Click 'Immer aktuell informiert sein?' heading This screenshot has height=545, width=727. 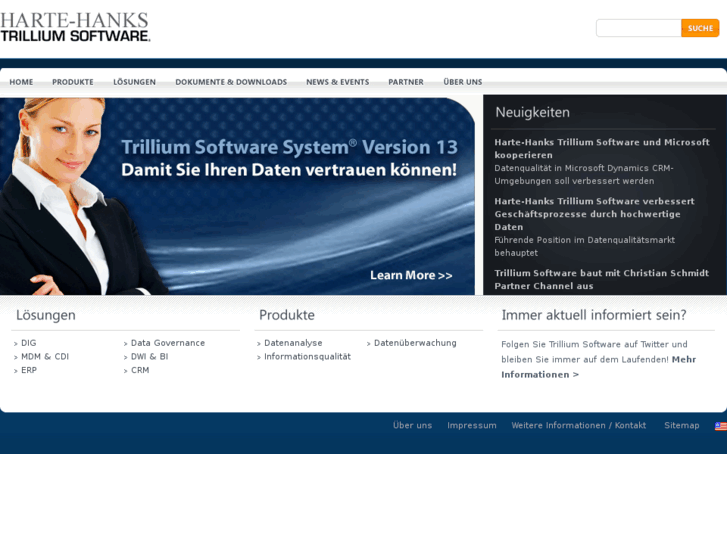pyautogui.click(x=593, y=315)
